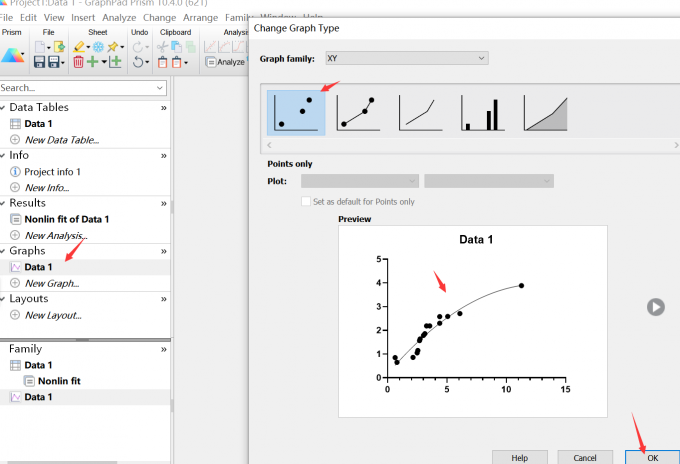The width and height of the screenshot is (680, 464).
Task: Open the Prism logo menu
Action: tap(13, 56)
